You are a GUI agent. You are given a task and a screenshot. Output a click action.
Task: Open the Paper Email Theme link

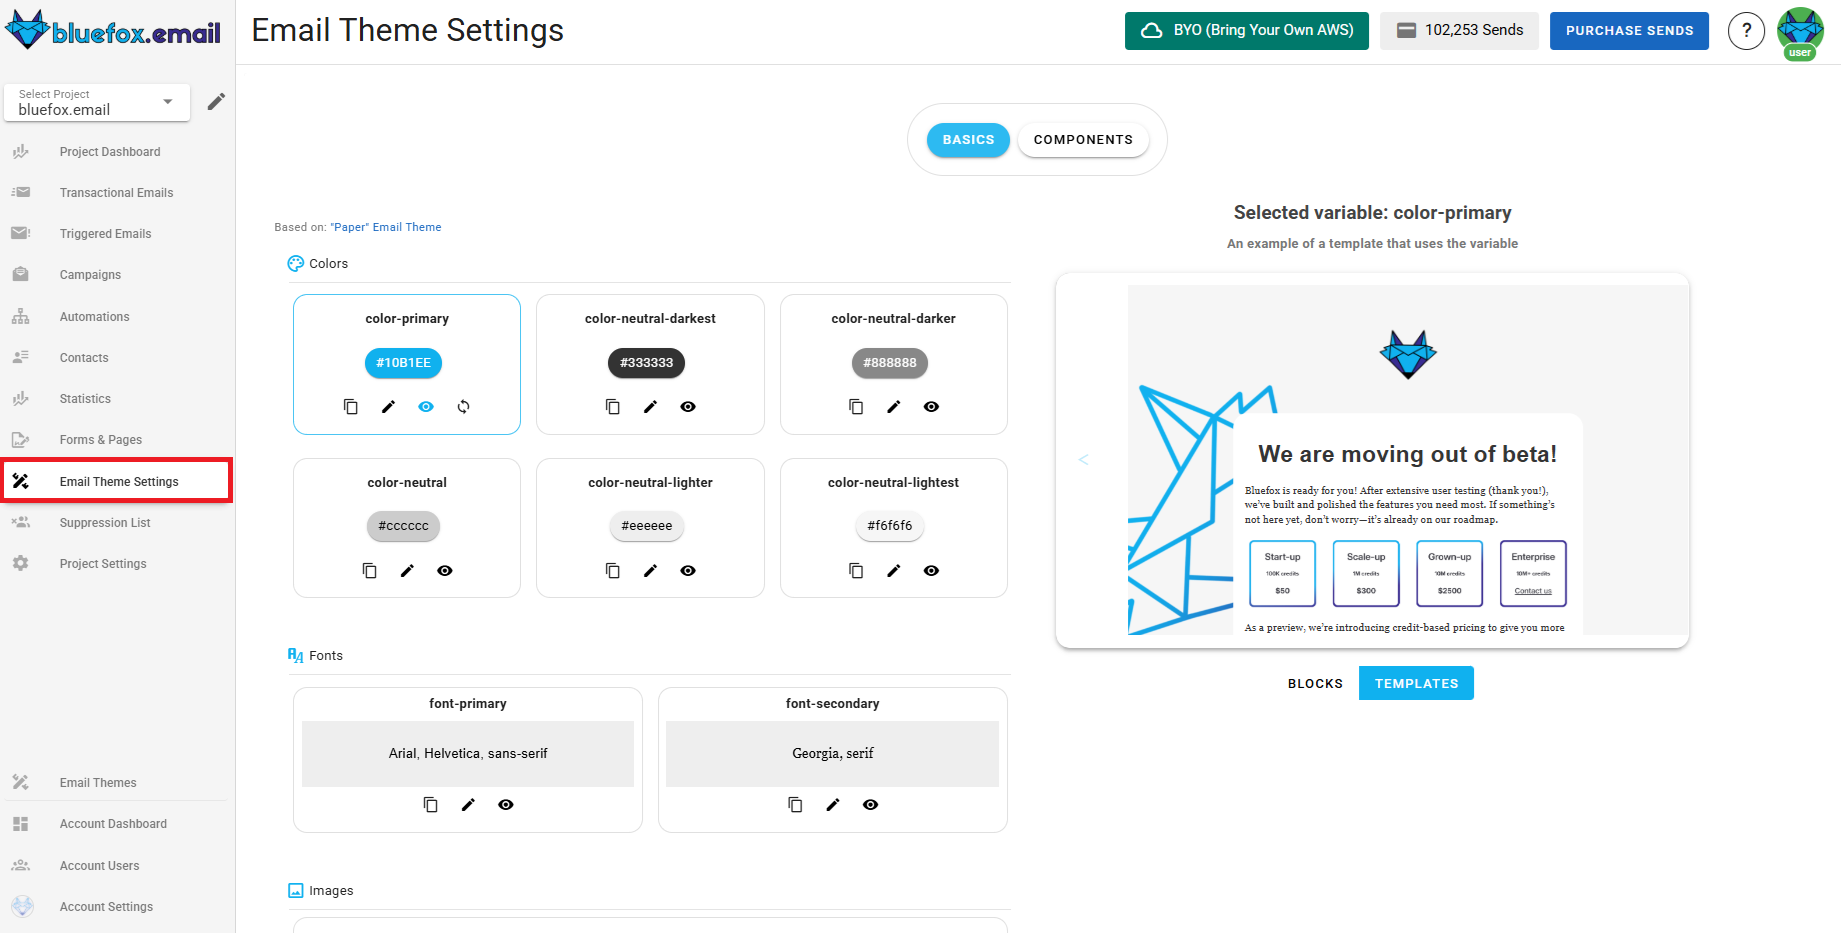point(386,226)
